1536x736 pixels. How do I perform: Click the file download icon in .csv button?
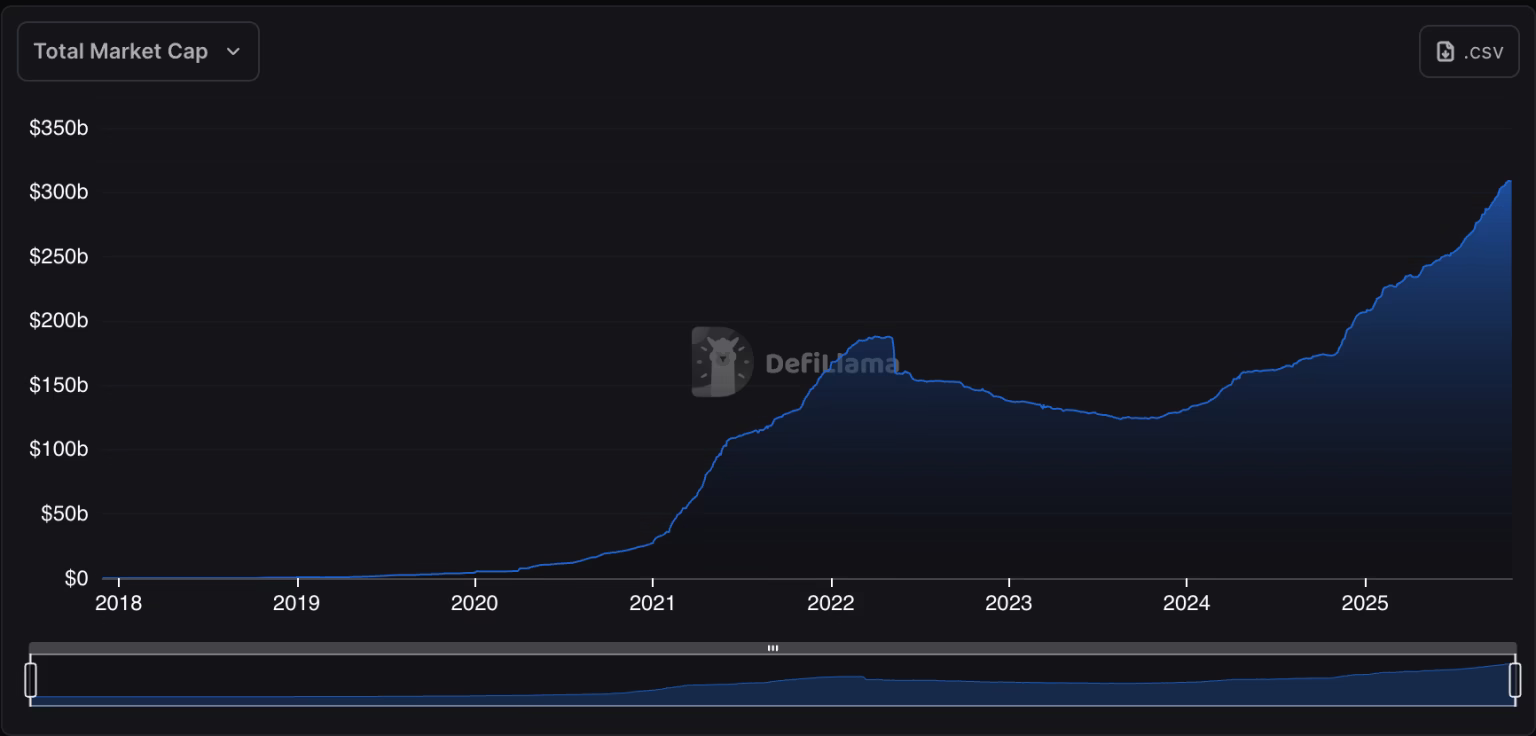tap(1445, 52)
